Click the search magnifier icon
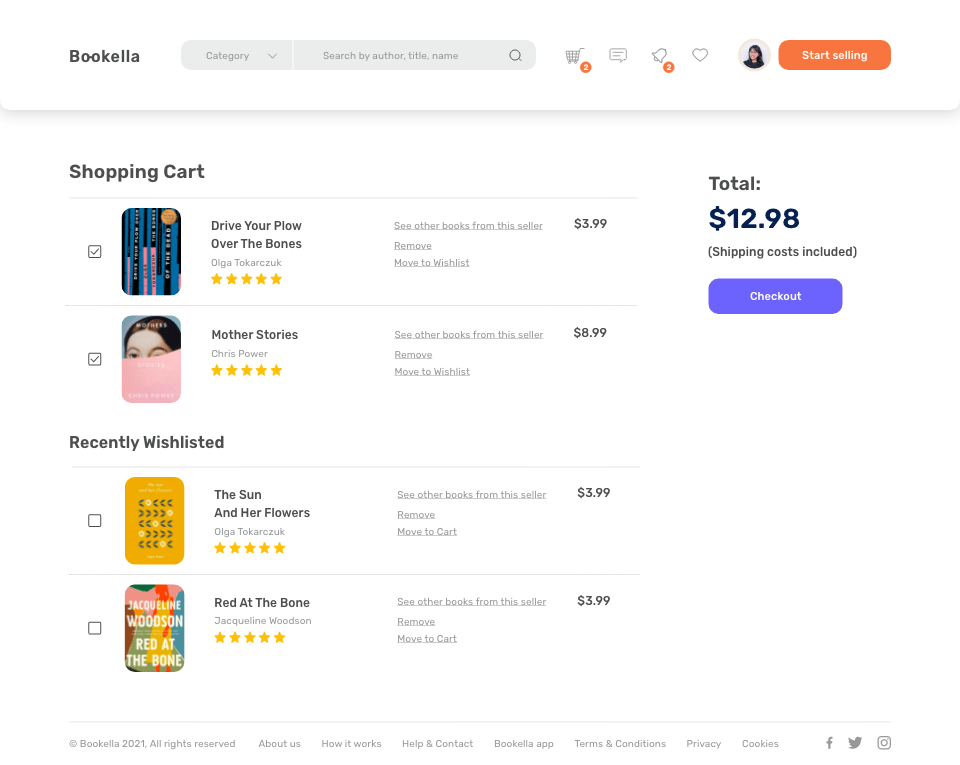Screen dimensions: 960x765 coord(516,56)
